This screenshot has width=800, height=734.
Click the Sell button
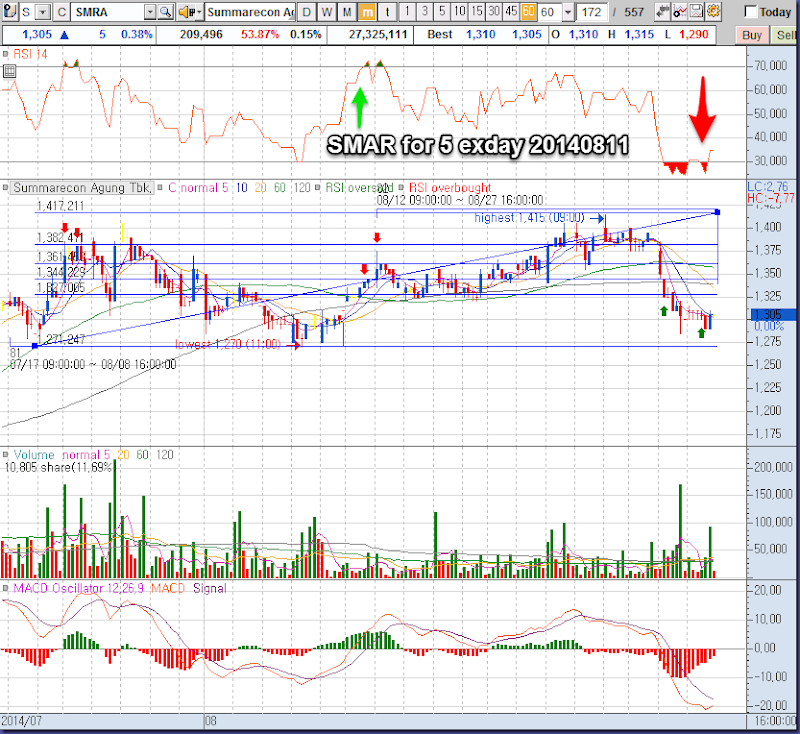tap(785, 35)
